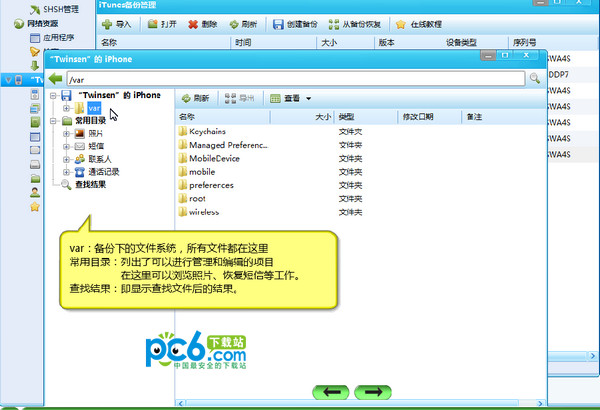Minimize the "Twinsen" 的 iPhone window
Screen dimensions: 600x410
pyautogui.click(x=488, y=56)
